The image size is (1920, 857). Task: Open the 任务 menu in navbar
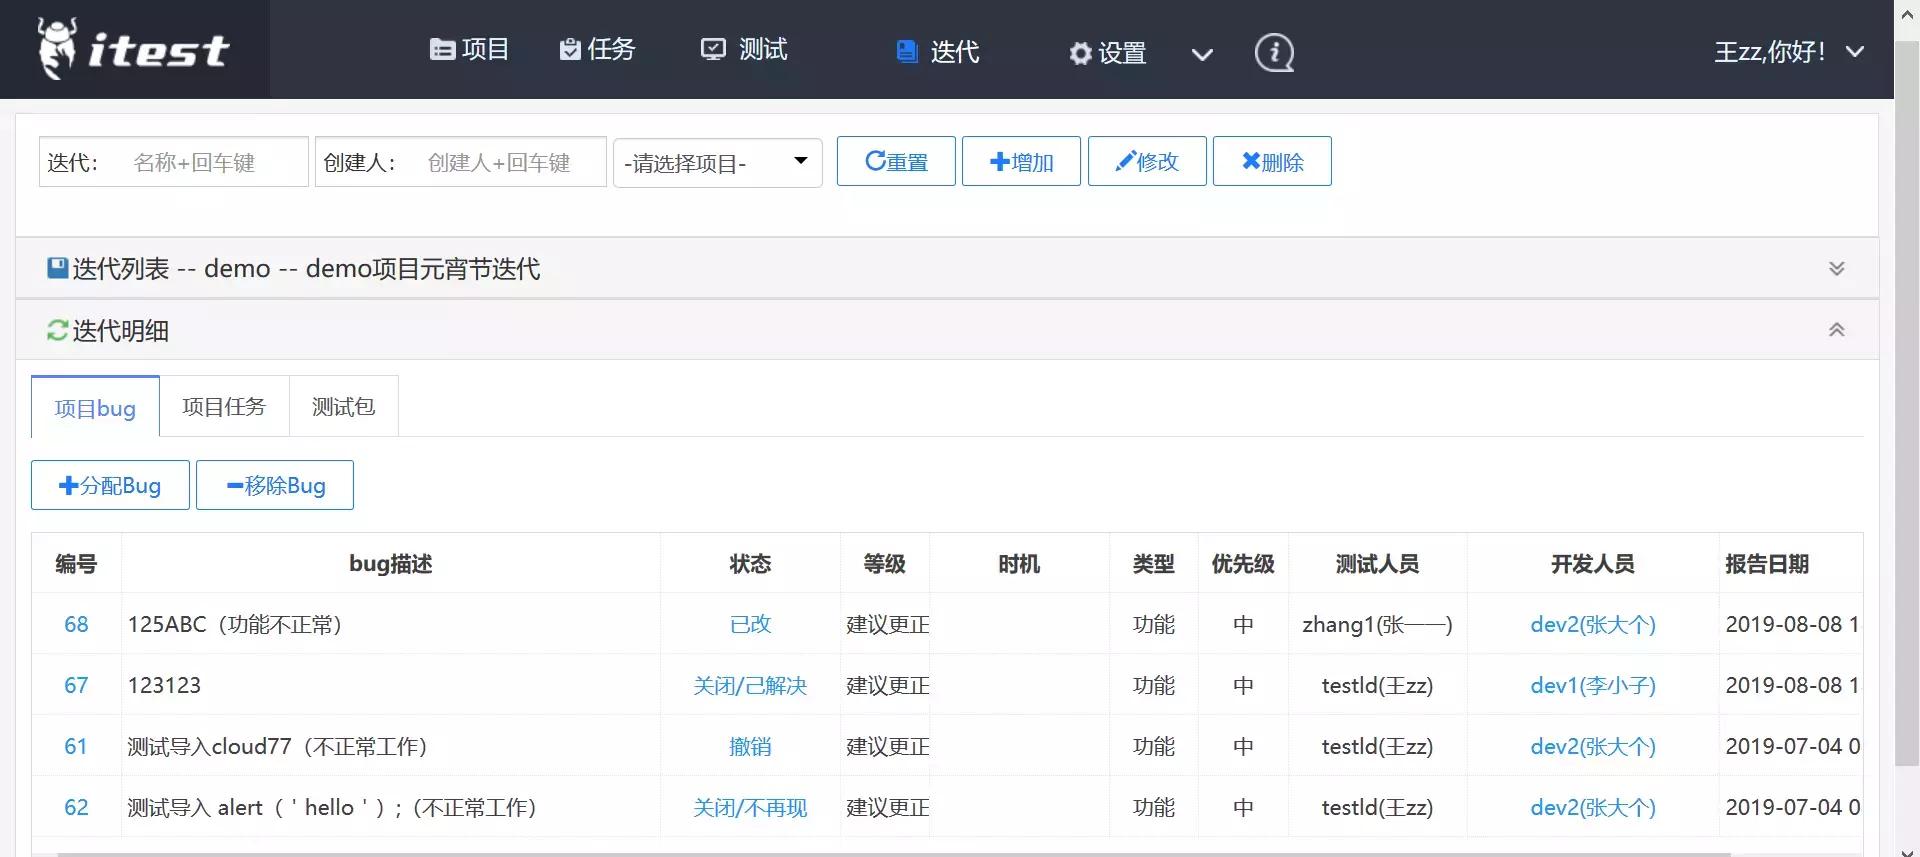click(597, 50)
